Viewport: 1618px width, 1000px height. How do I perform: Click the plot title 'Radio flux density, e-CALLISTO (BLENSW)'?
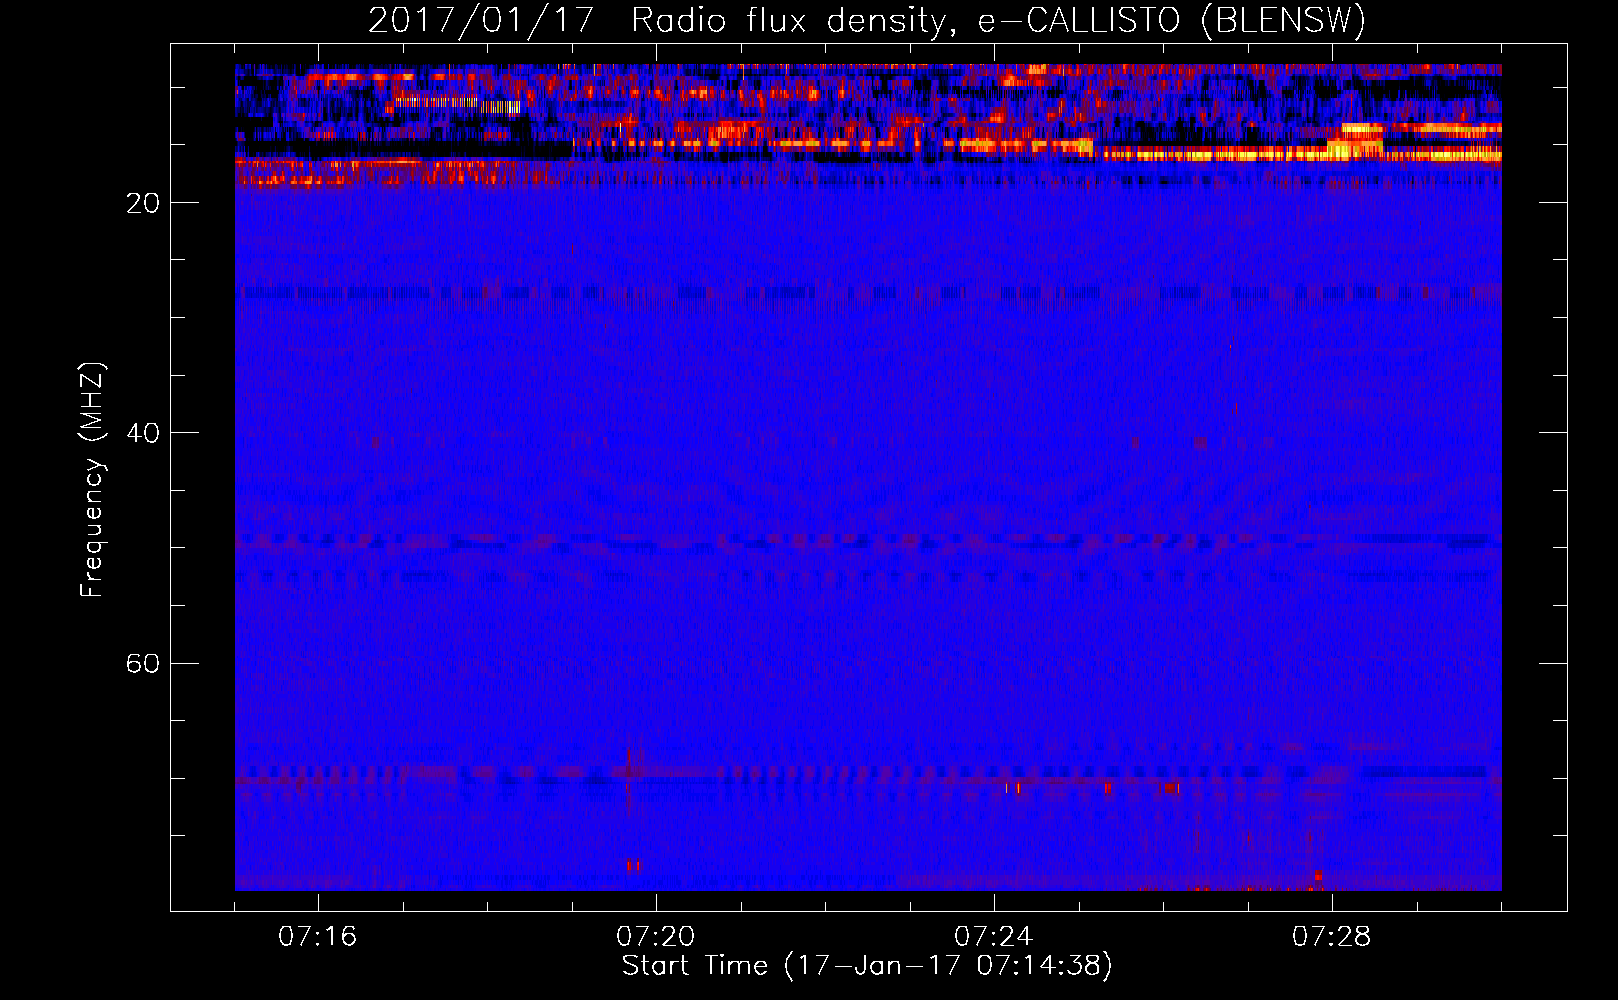click(998, 21)
